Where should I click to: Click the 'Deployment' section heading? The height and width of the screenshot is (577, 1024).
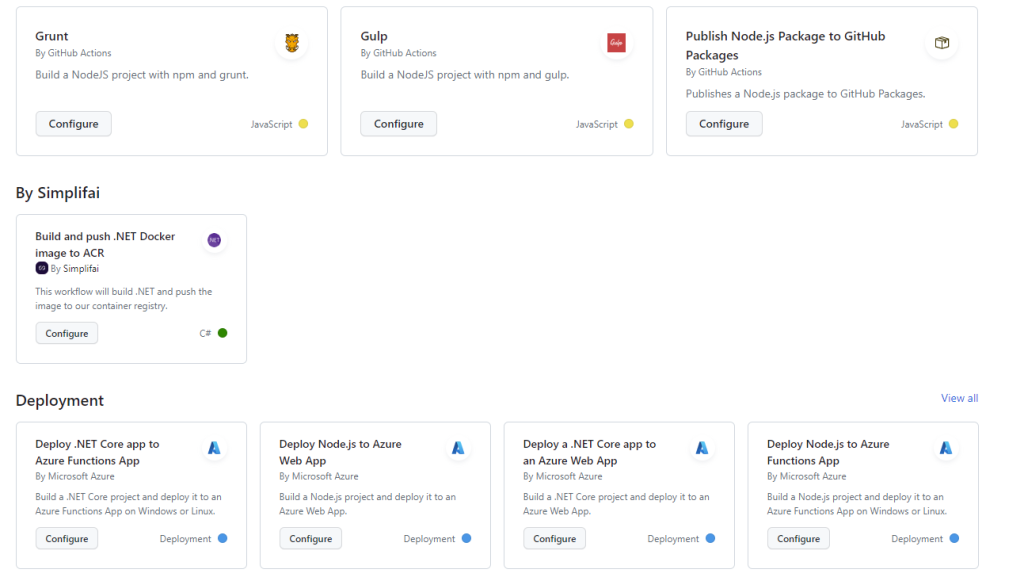(59, 401)
